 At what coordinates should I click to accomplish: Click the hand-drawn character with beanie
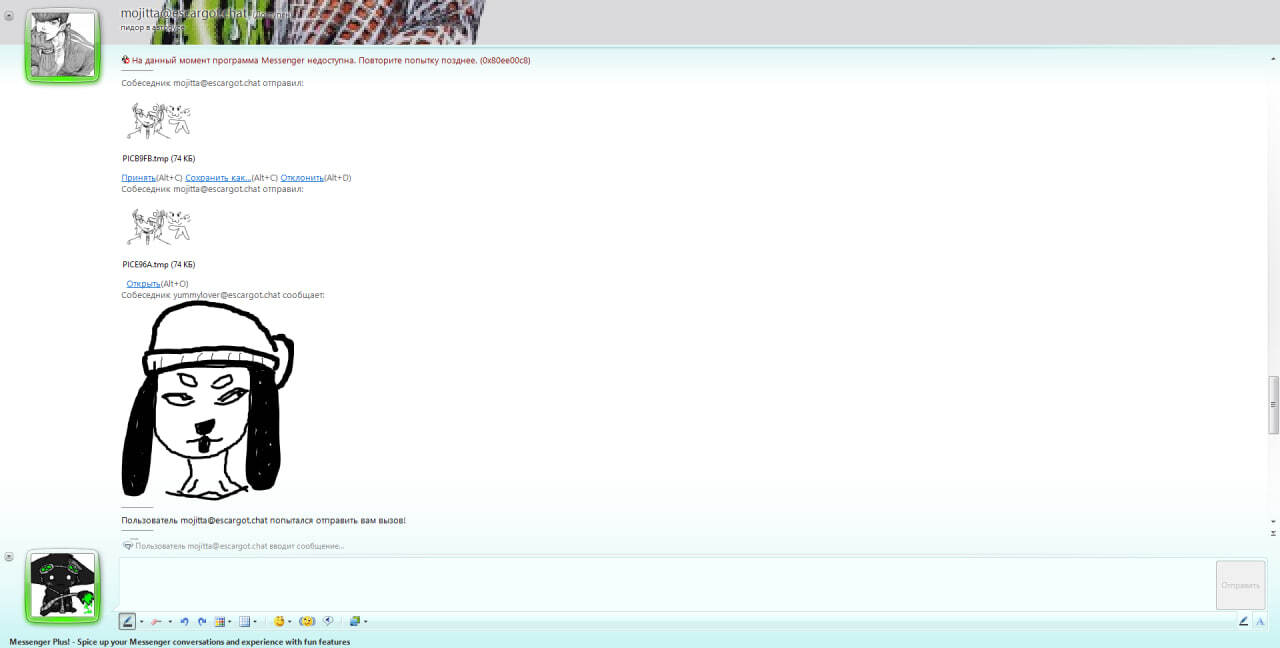click(x=207, y=400)
